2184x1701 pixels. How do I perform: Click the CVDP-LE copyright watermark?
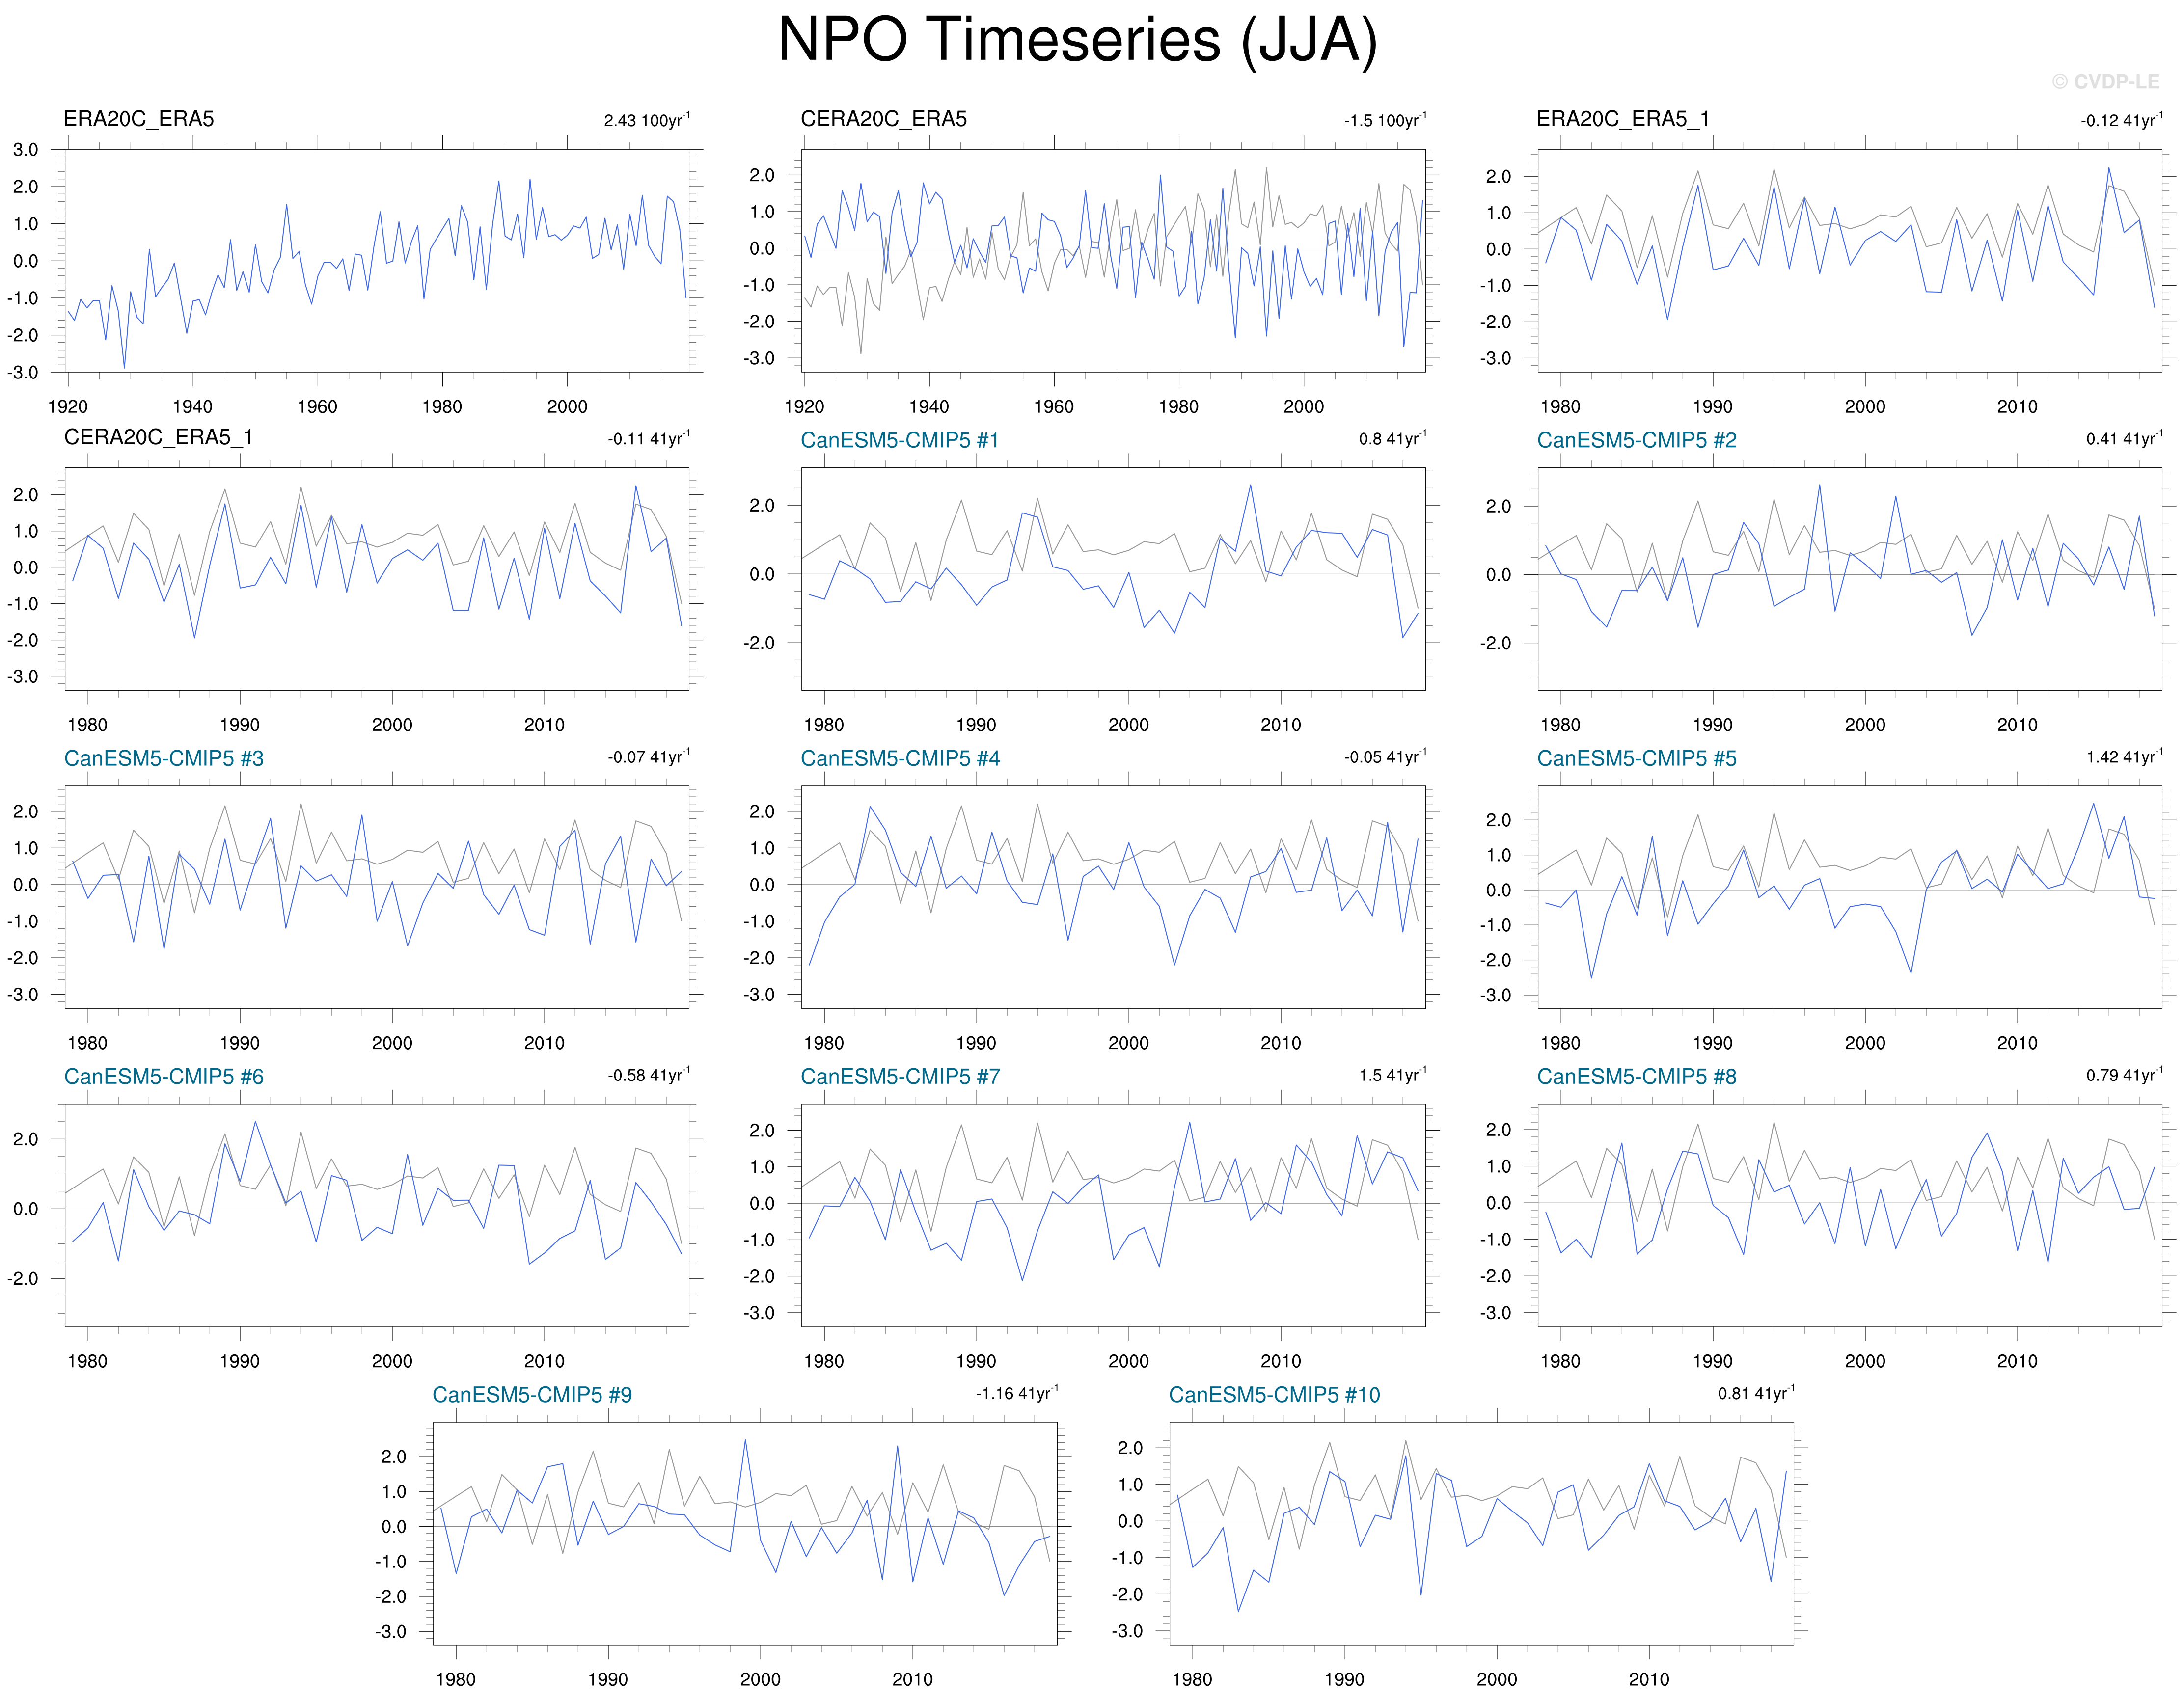[2105, 82]
